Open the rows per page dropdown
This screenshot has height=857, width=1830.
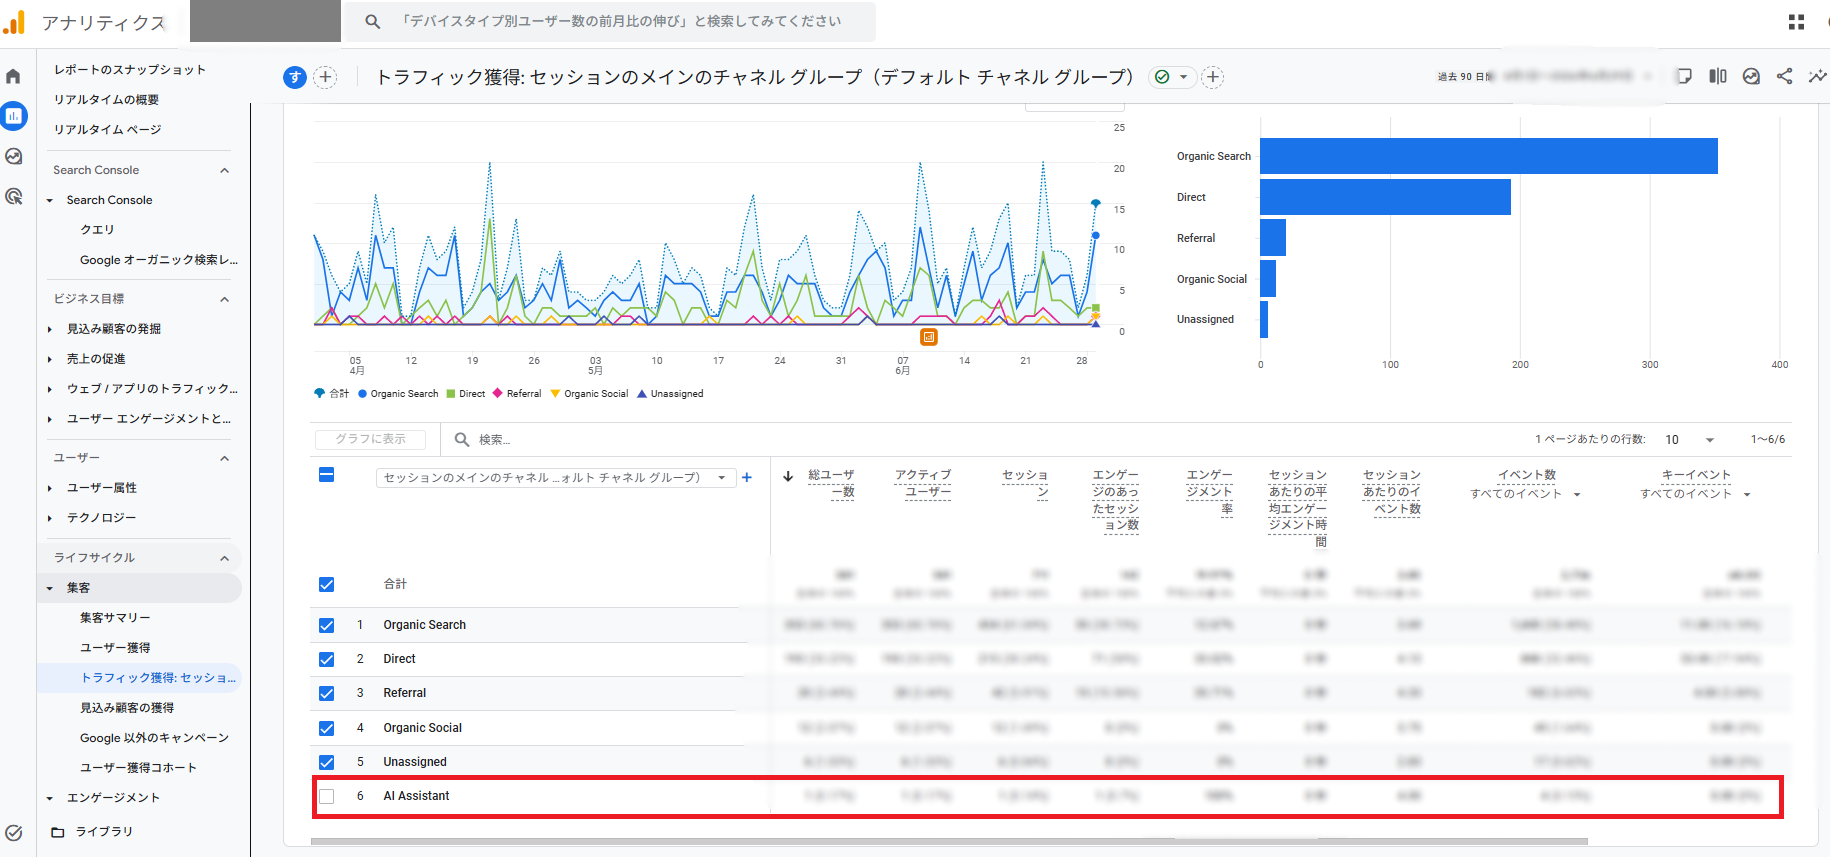(1690, 439)
